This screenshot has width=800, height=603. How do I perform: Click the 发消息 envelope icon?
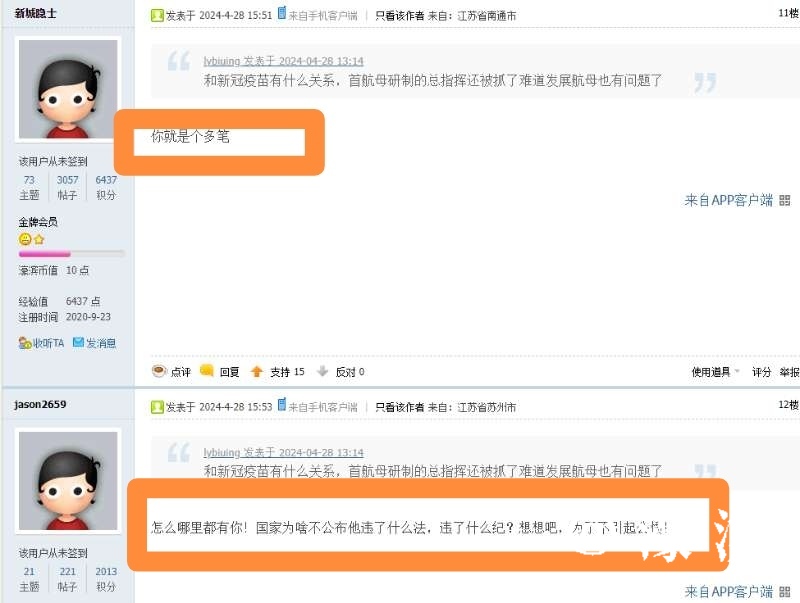(78, 342)
